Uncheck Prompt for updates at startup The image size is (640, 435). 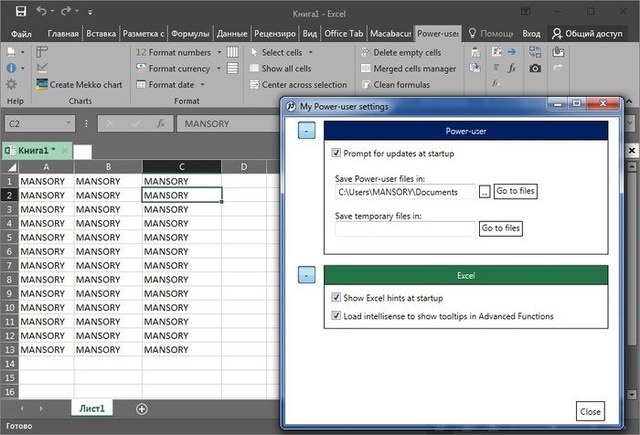click(x=335, y=154)
